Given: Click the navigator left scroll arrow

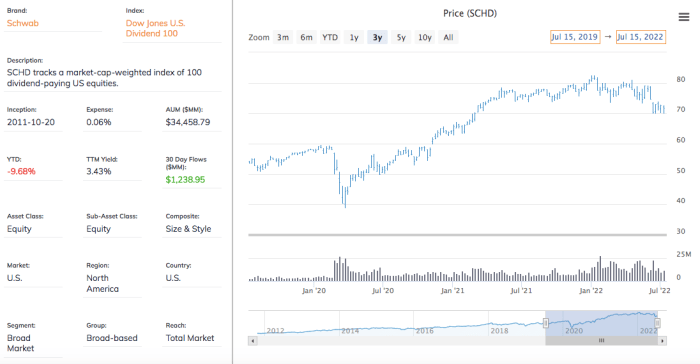Looking at the screenshot, I should pyautogui.click(x=253, y=341).
